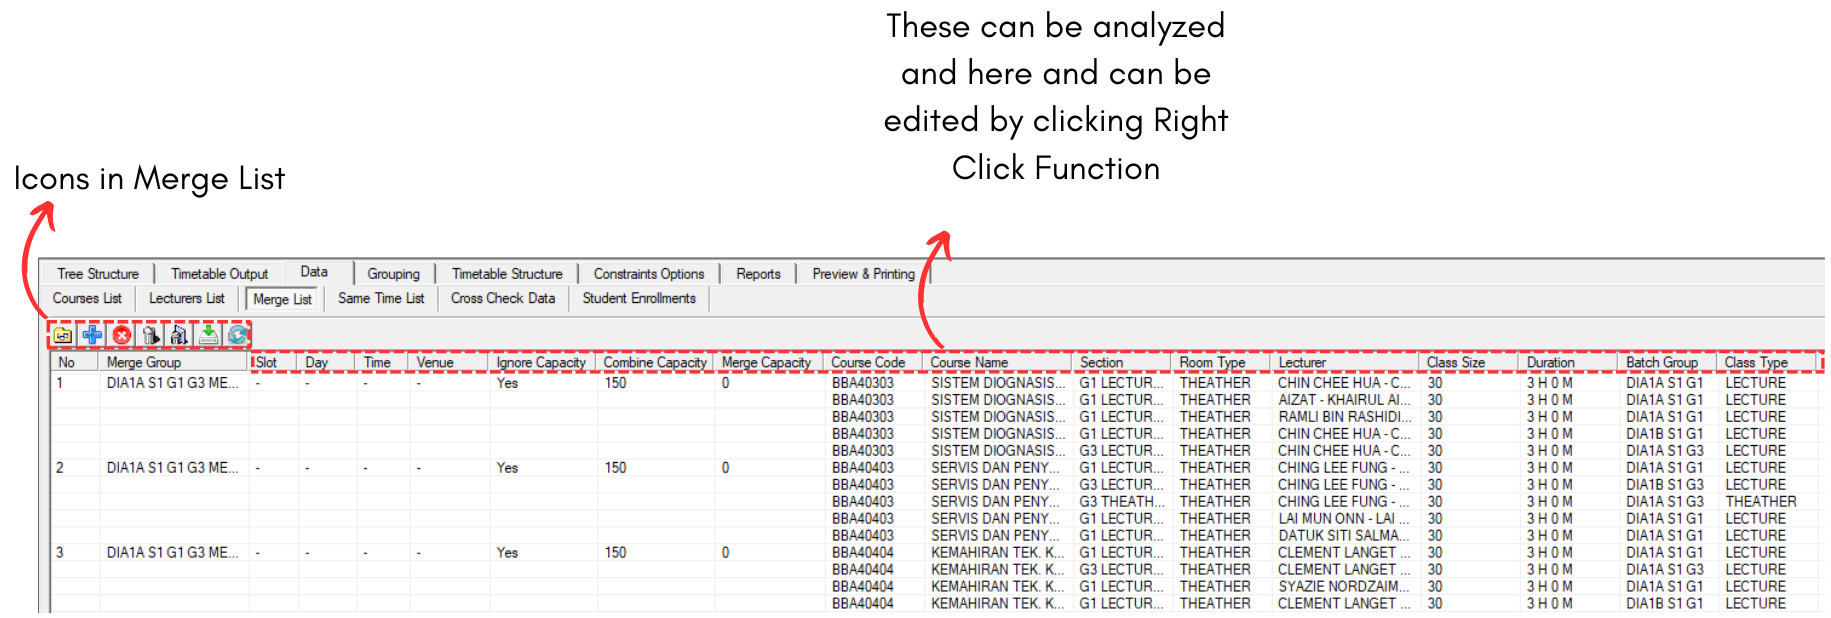Open the Tree Structure tab
This screenshot has width=1831, height=618.
(x=98, y=274)
